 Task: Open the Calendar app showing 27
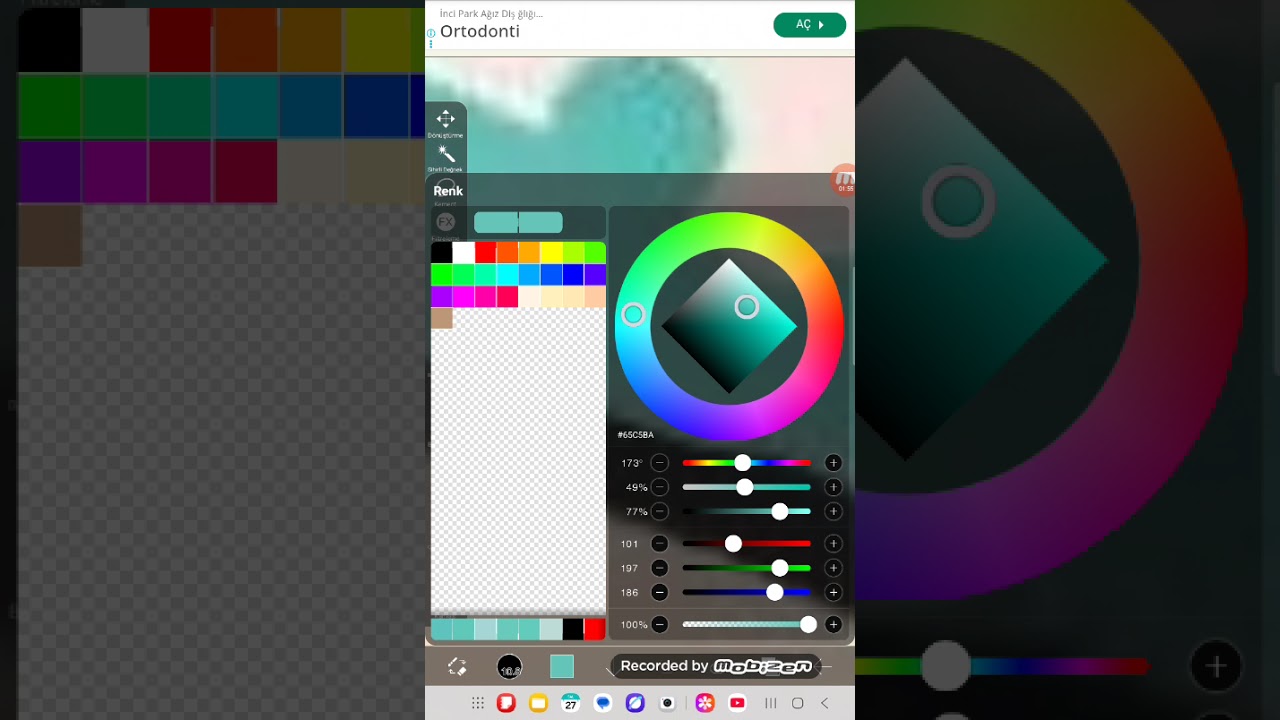[x=570, y=703]
